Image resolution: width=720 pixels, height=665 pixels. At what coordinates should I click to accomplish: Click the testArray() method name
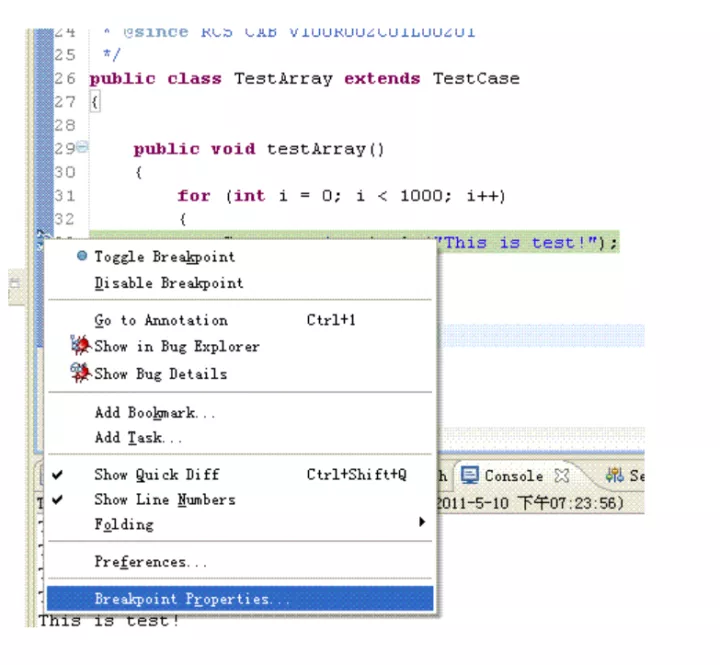(x=325, y=149)
